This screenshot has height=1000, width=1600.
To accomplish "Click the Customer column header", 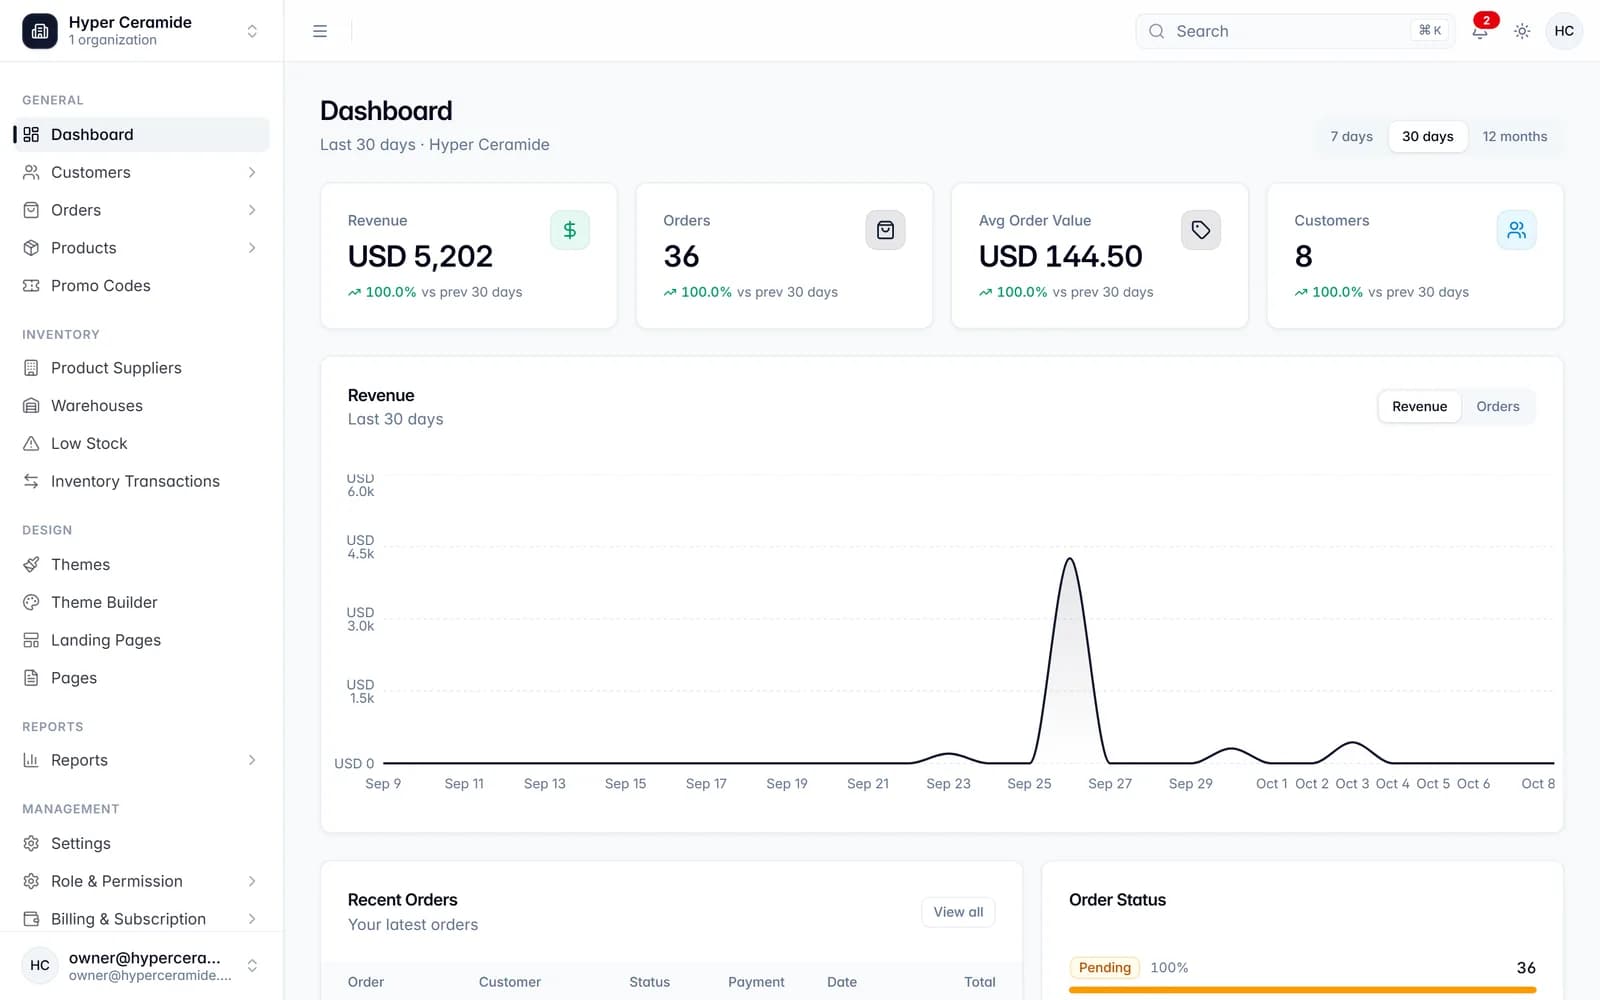I will coord(509,982).
